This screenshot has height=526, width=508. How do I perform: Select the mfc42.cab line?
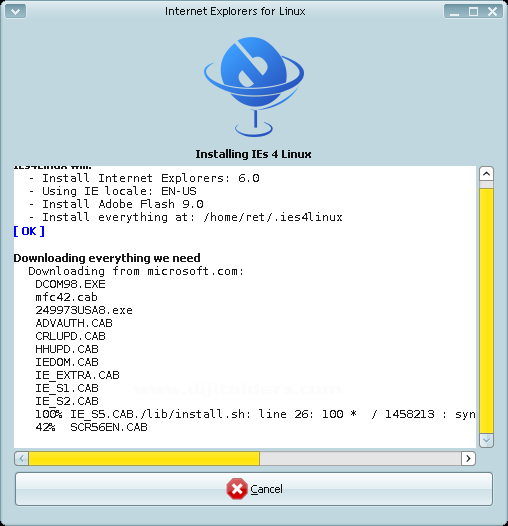(66, 297)
